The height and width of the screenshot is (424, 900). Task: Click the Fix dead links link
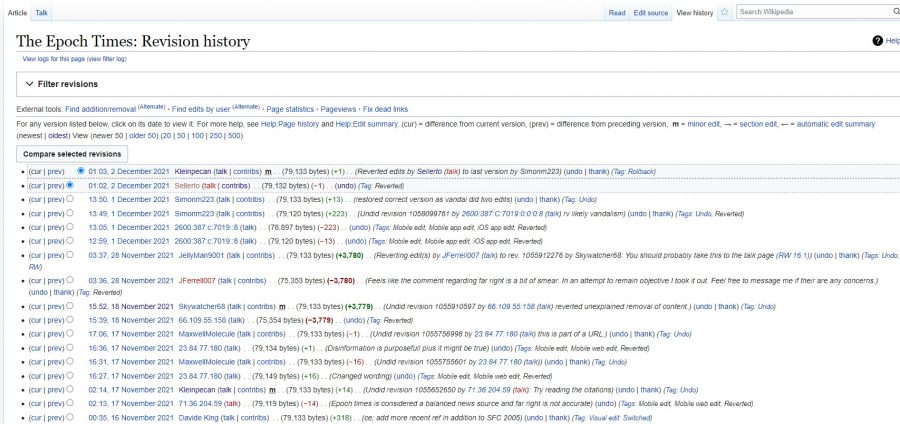click(386, 109)
